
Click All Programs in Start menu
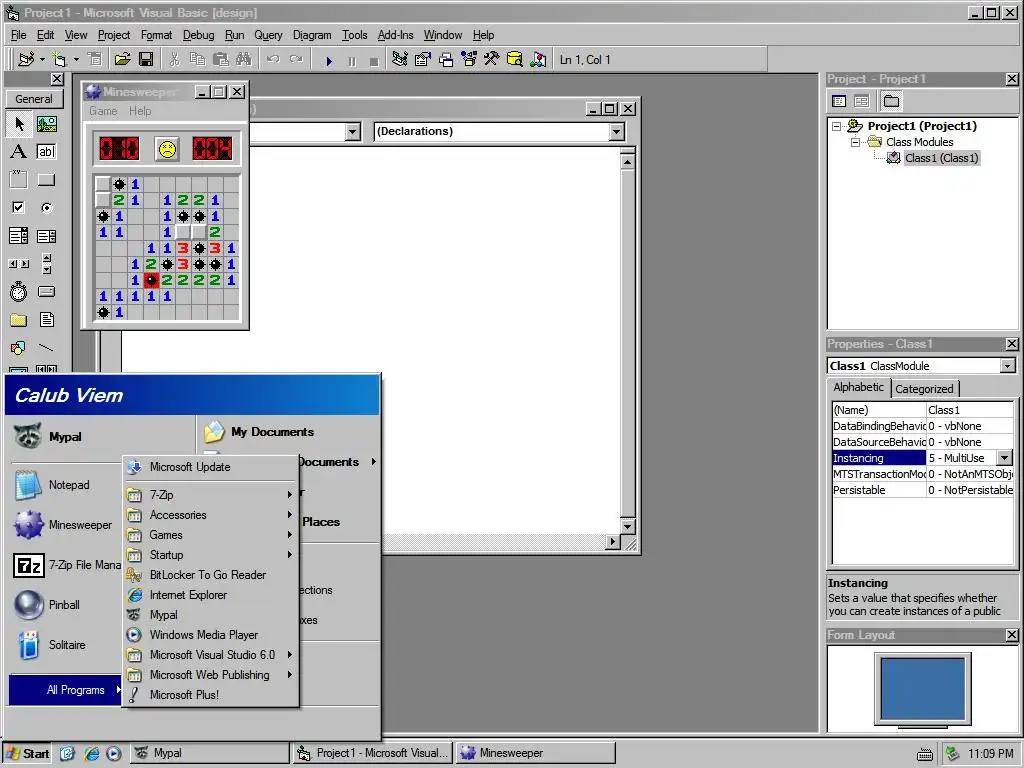pyautogui.click(x=65, y=690)
